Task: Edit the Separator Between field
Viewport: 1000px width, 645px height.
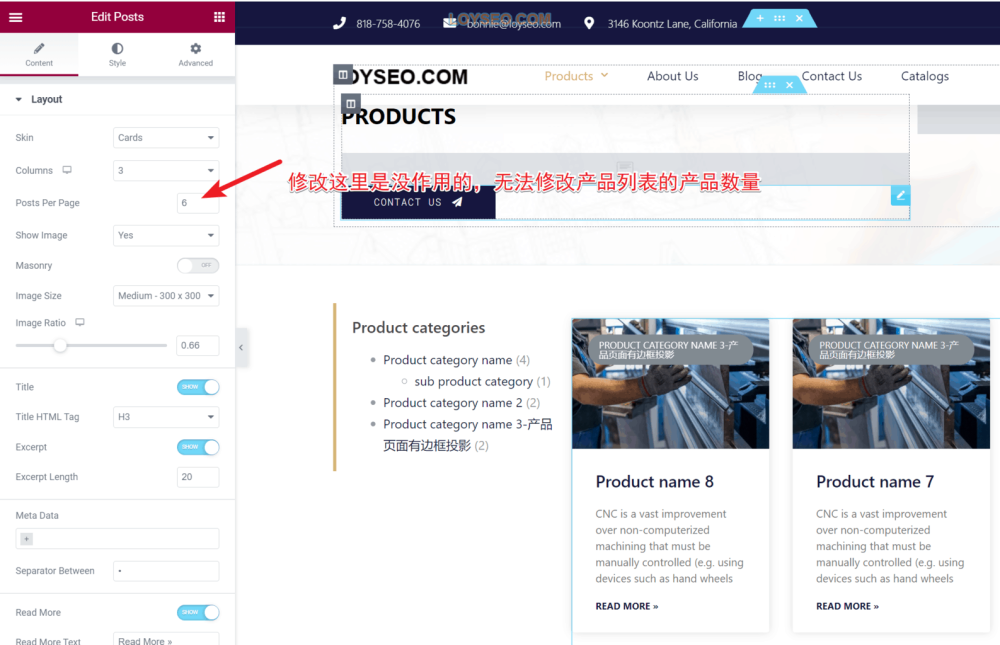Action: (166, 571)
